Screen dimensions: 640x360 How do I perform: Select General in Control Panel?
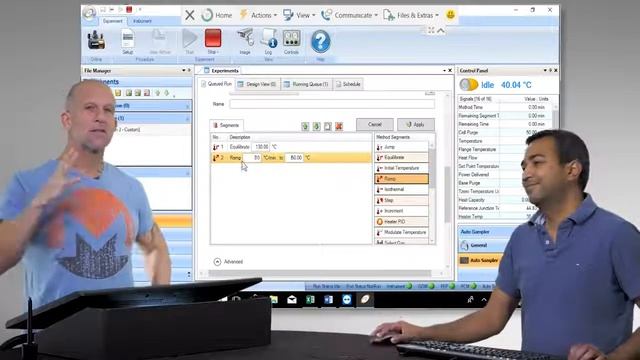478,245
